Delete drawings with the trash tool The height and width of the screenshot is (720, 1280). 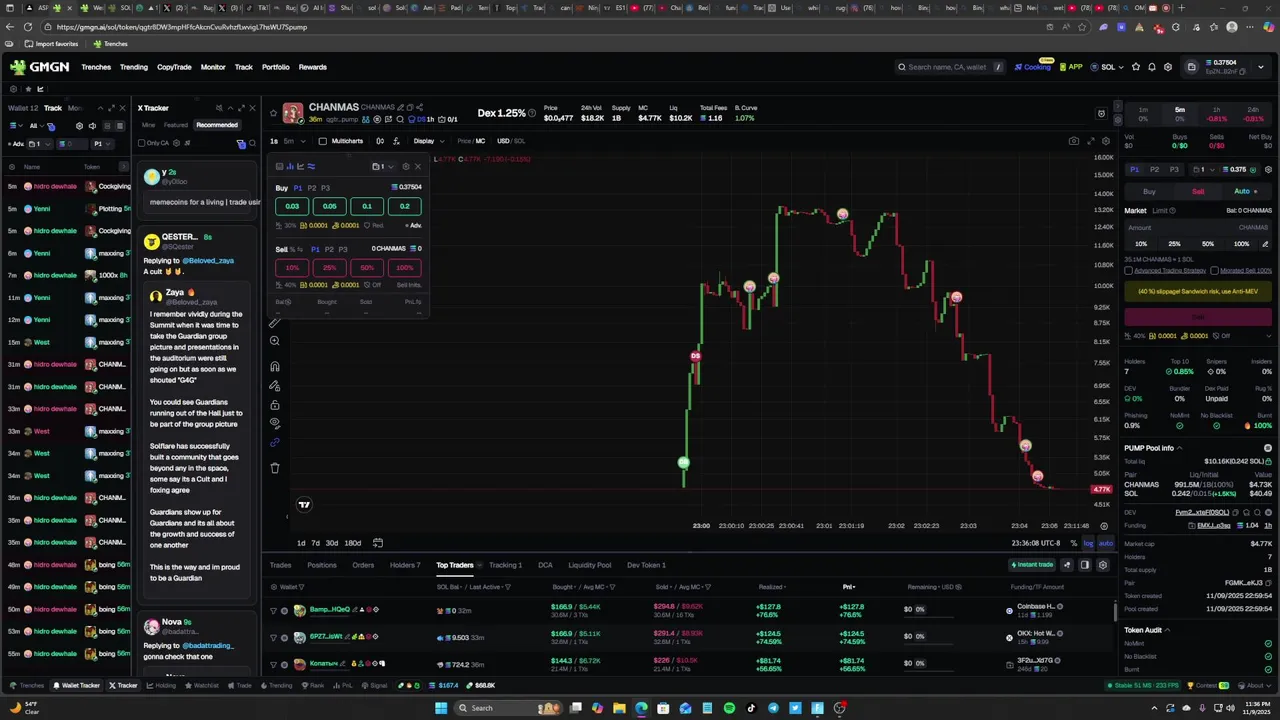275,467
